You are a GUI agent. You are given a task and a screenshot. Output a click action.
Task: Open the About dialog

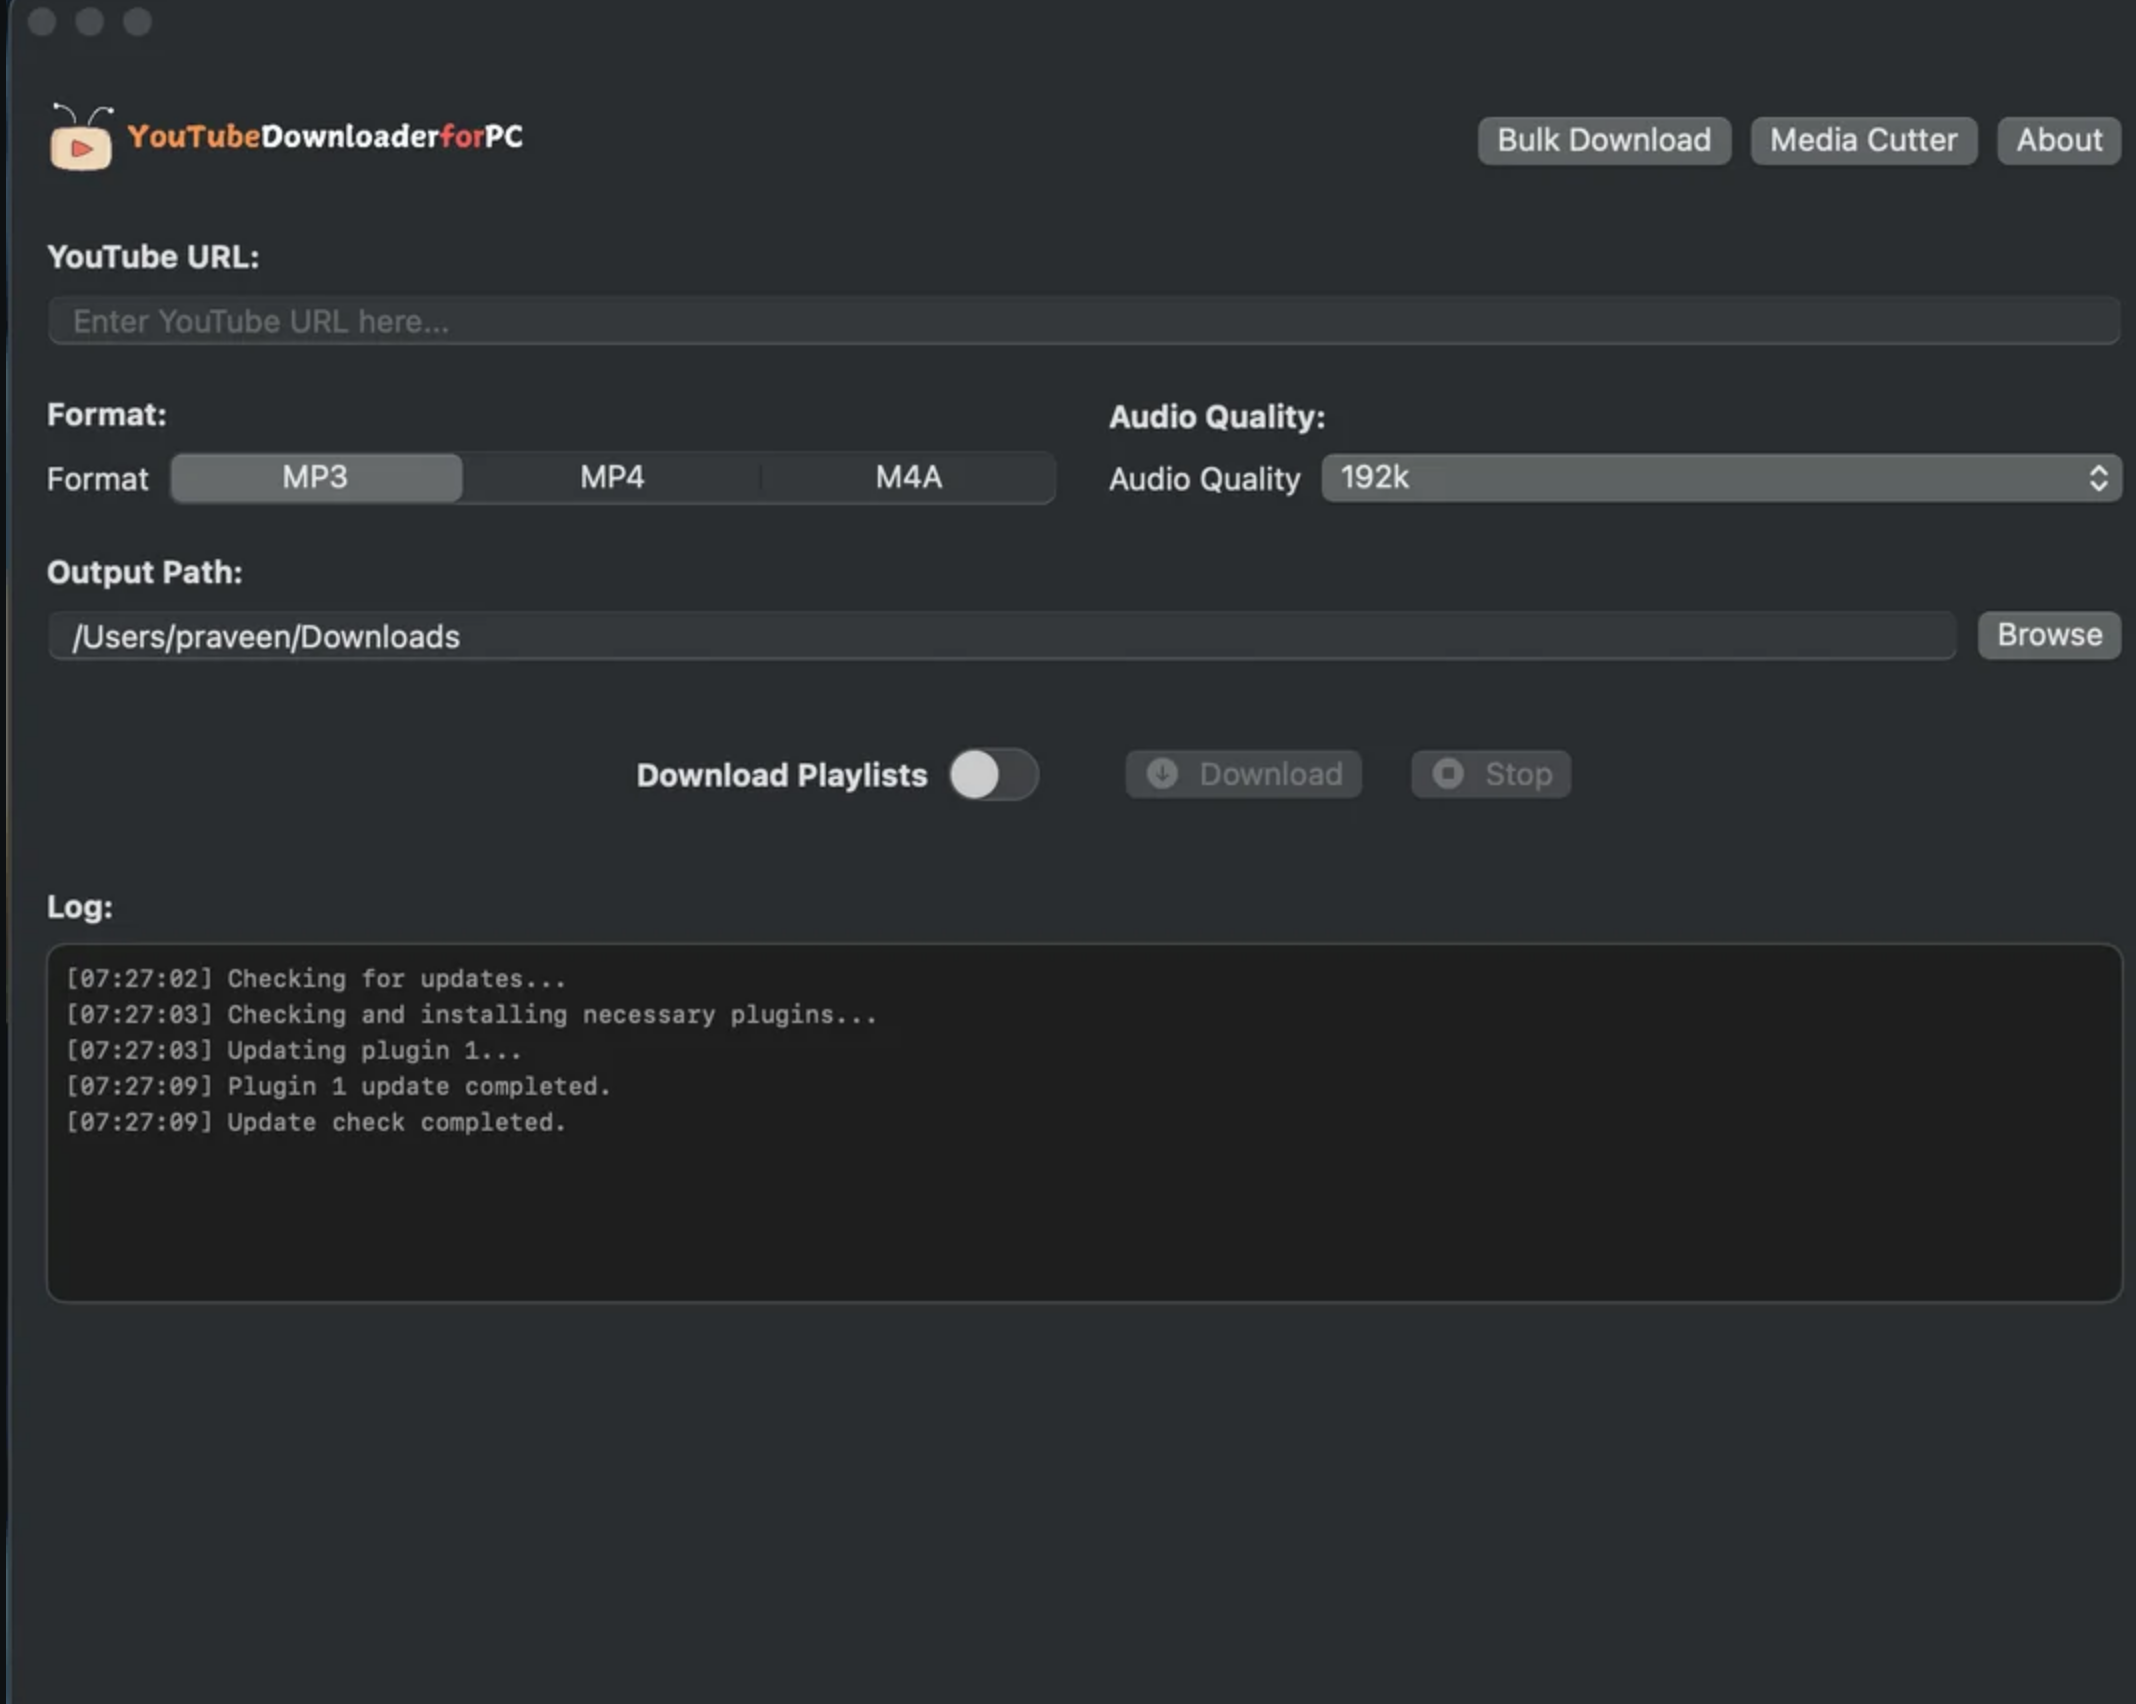tap(2057, 140)
